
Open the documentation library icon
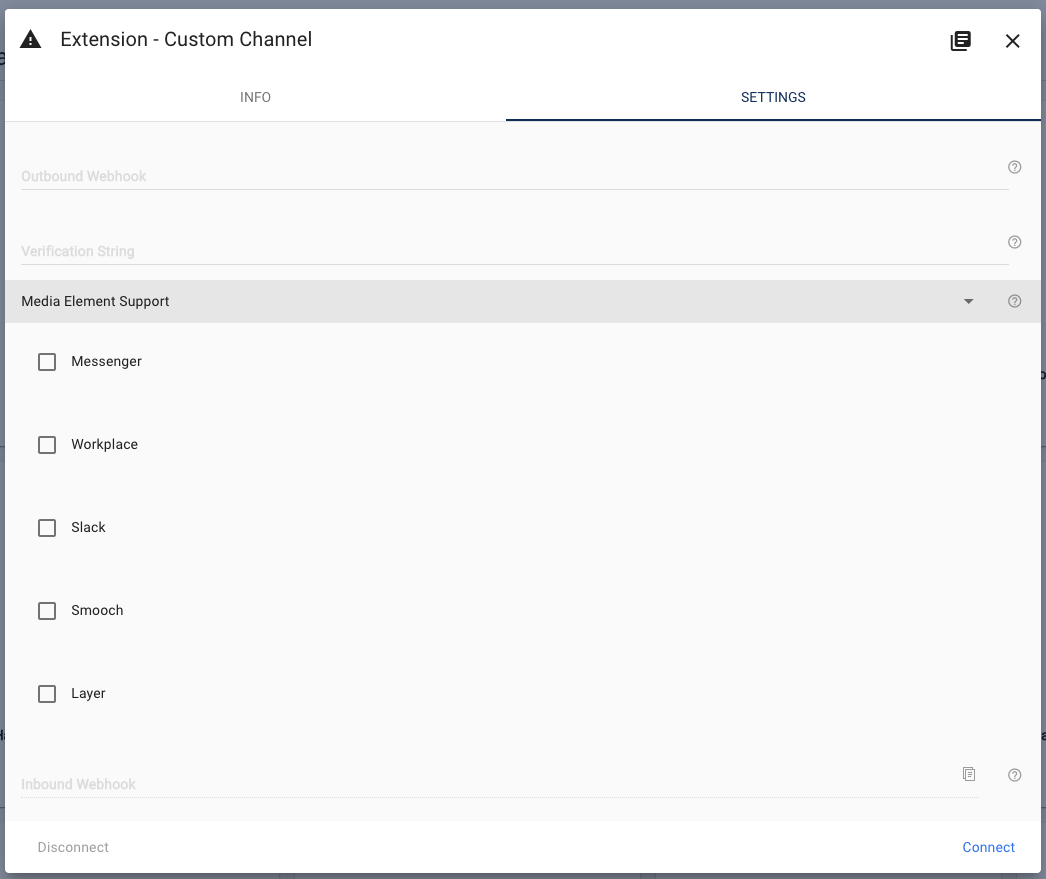tap(960, 41)
